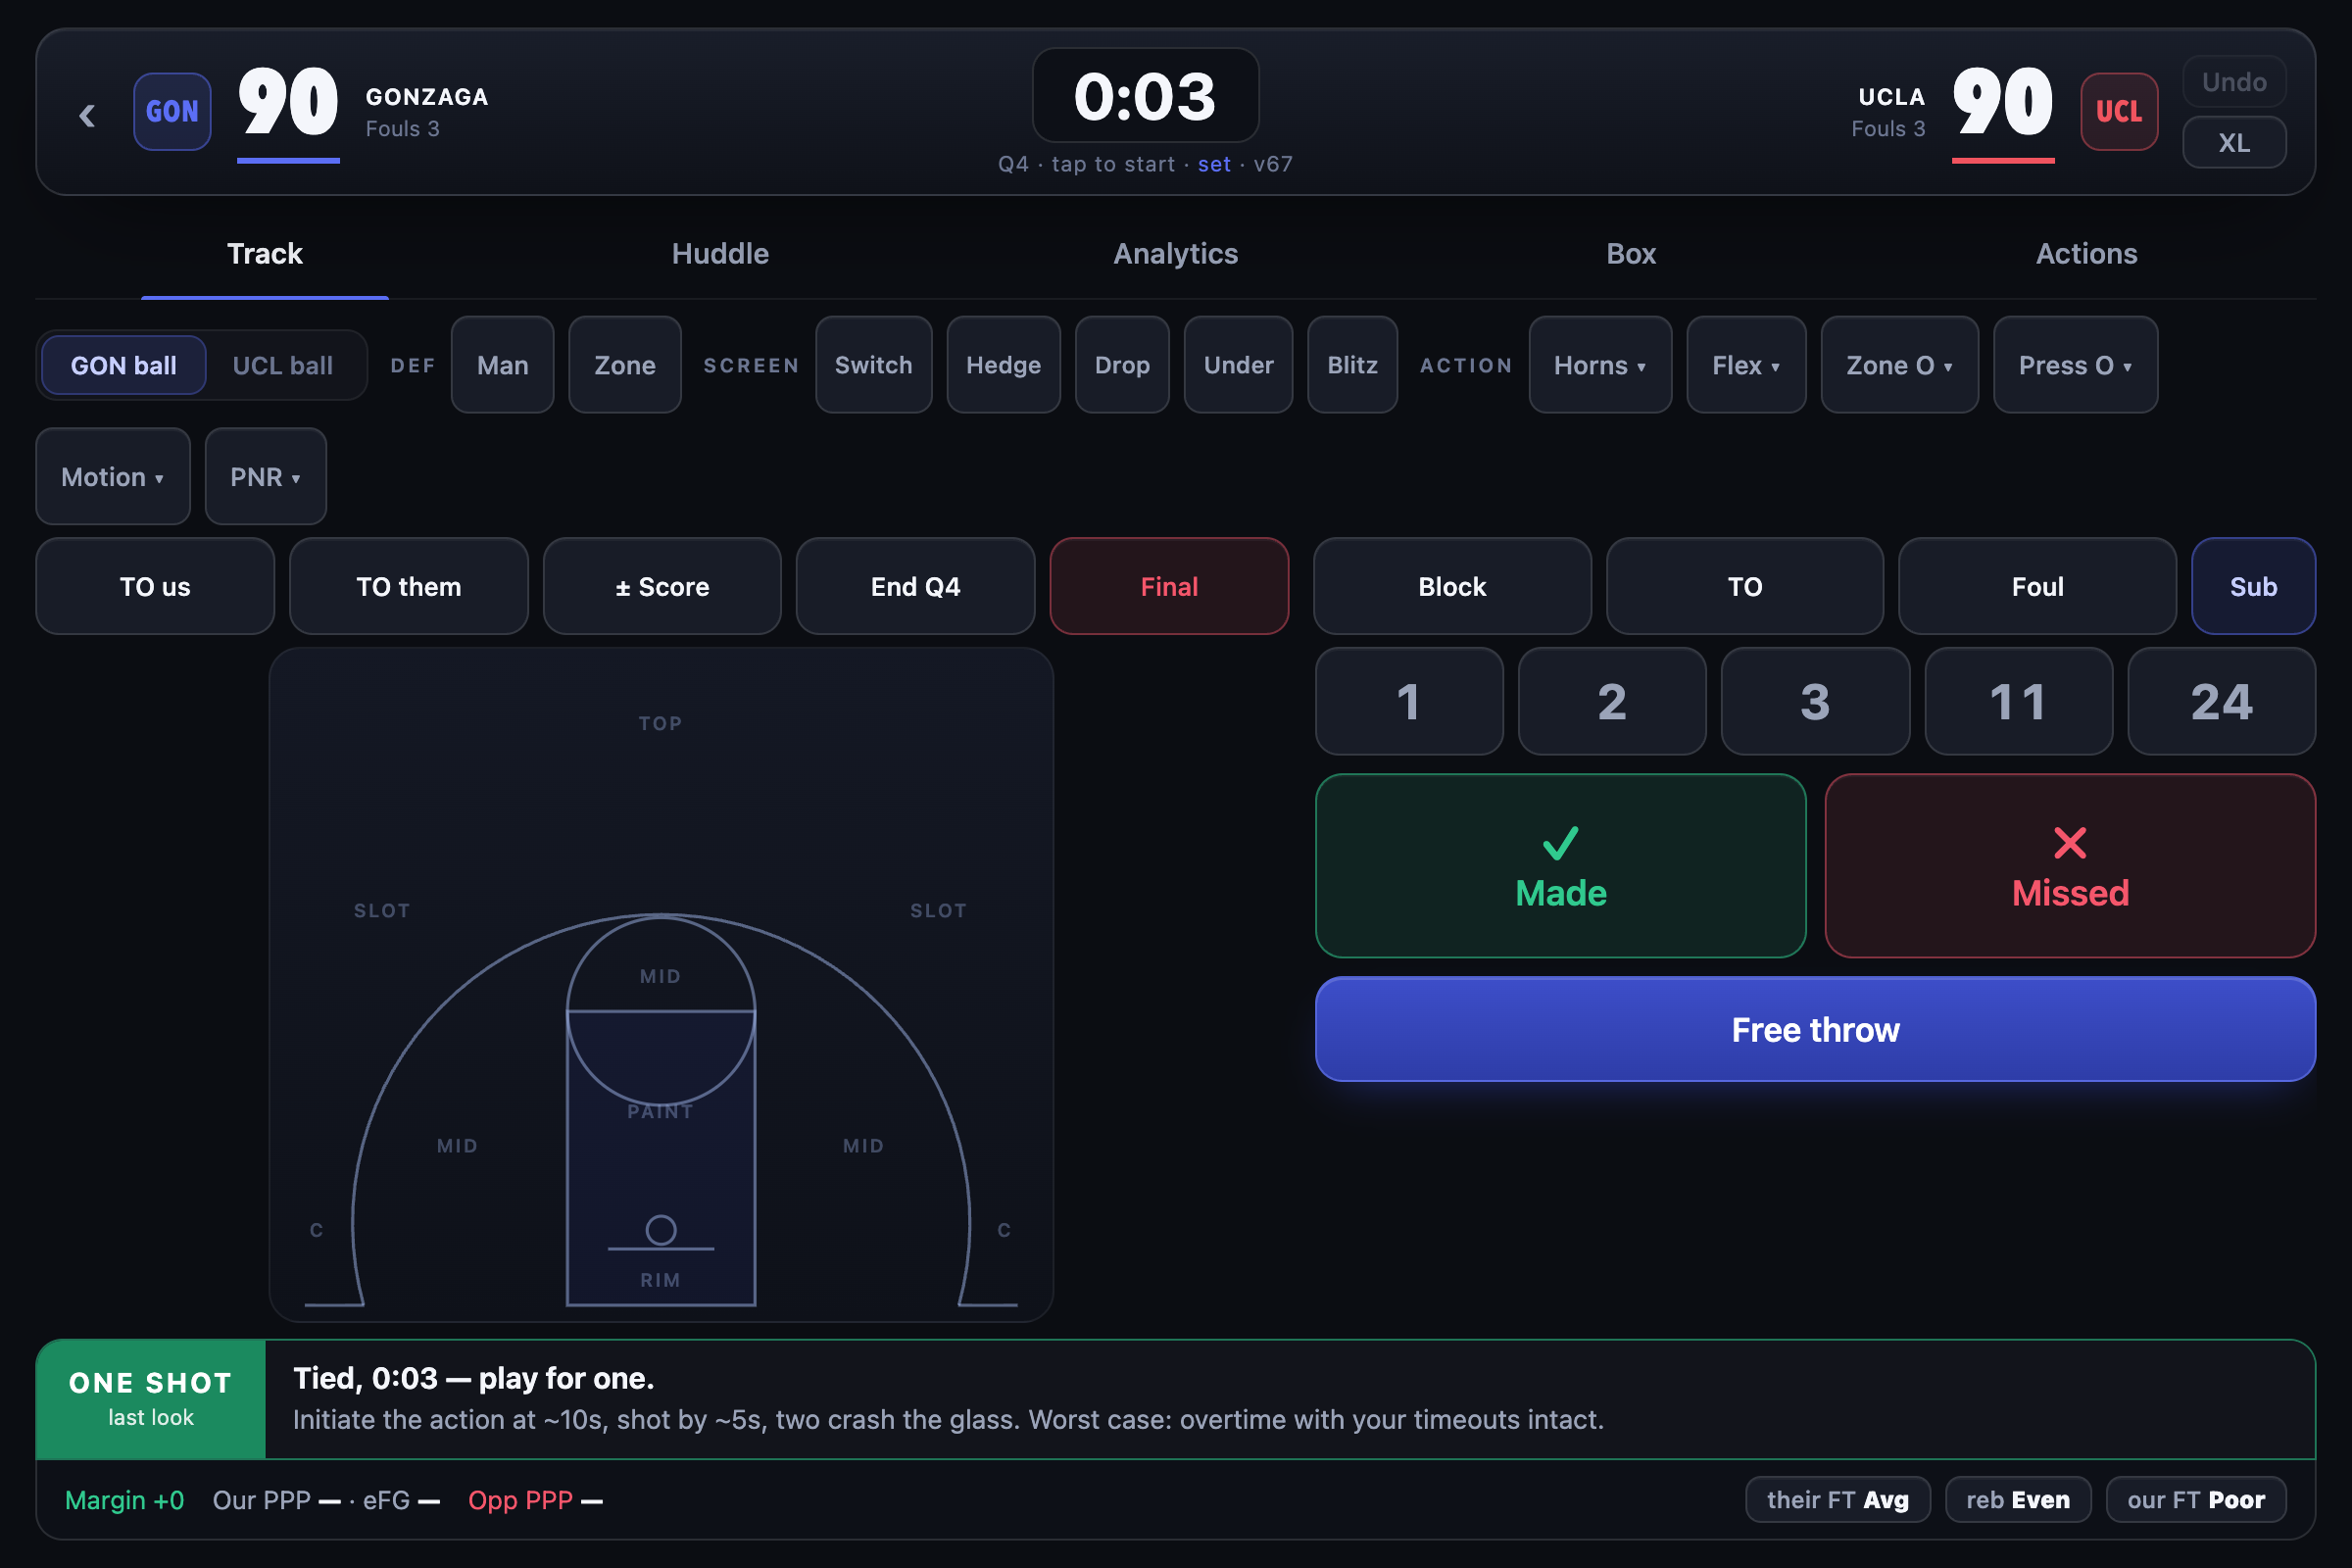2352x1568 pixels.
Task: Switch to the Track tab
Action: tap(265, 254)
